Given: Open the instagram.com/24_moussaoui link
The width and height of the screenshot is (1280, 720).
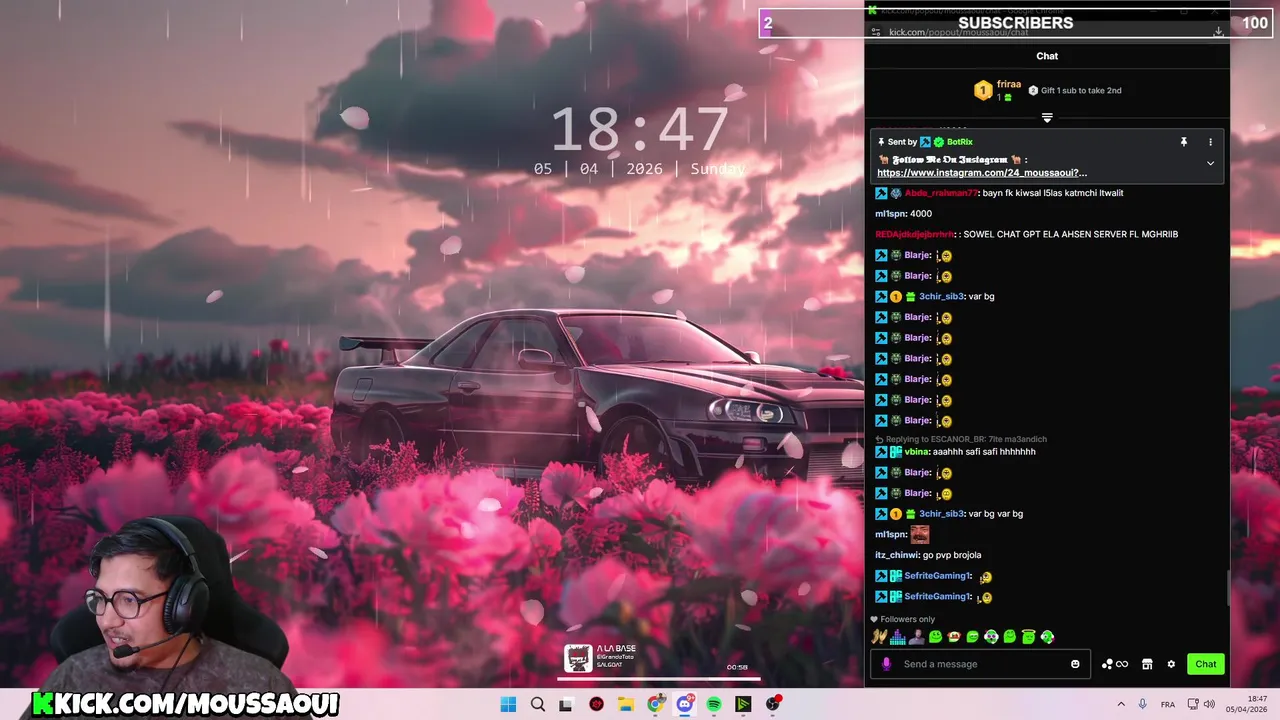Looking at the screenshot, I should (x=982, y=173).
